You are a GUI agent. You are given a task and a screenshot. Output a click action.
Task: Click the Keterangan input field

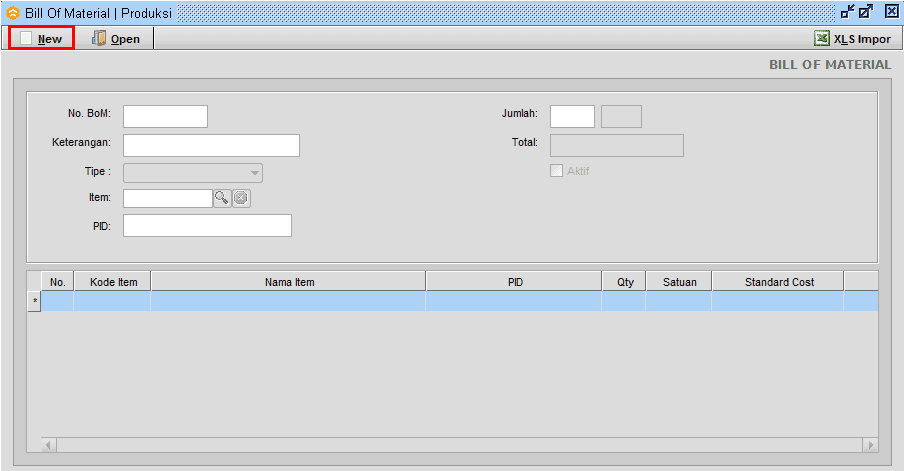(212, 145)
